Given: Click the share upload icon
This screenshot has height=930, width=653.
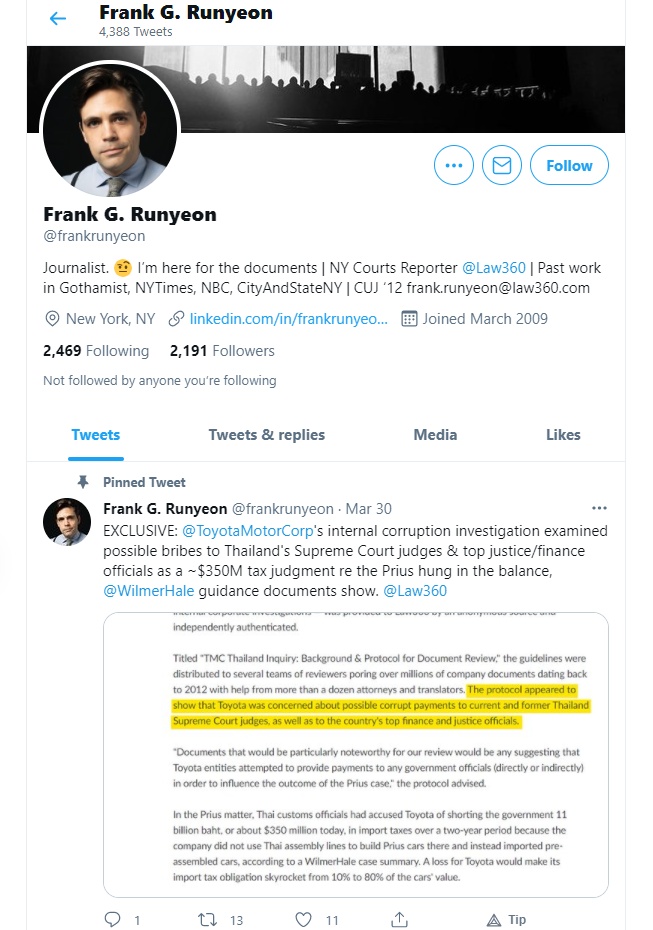Looking at the screenshot, I should click(399, 919).
